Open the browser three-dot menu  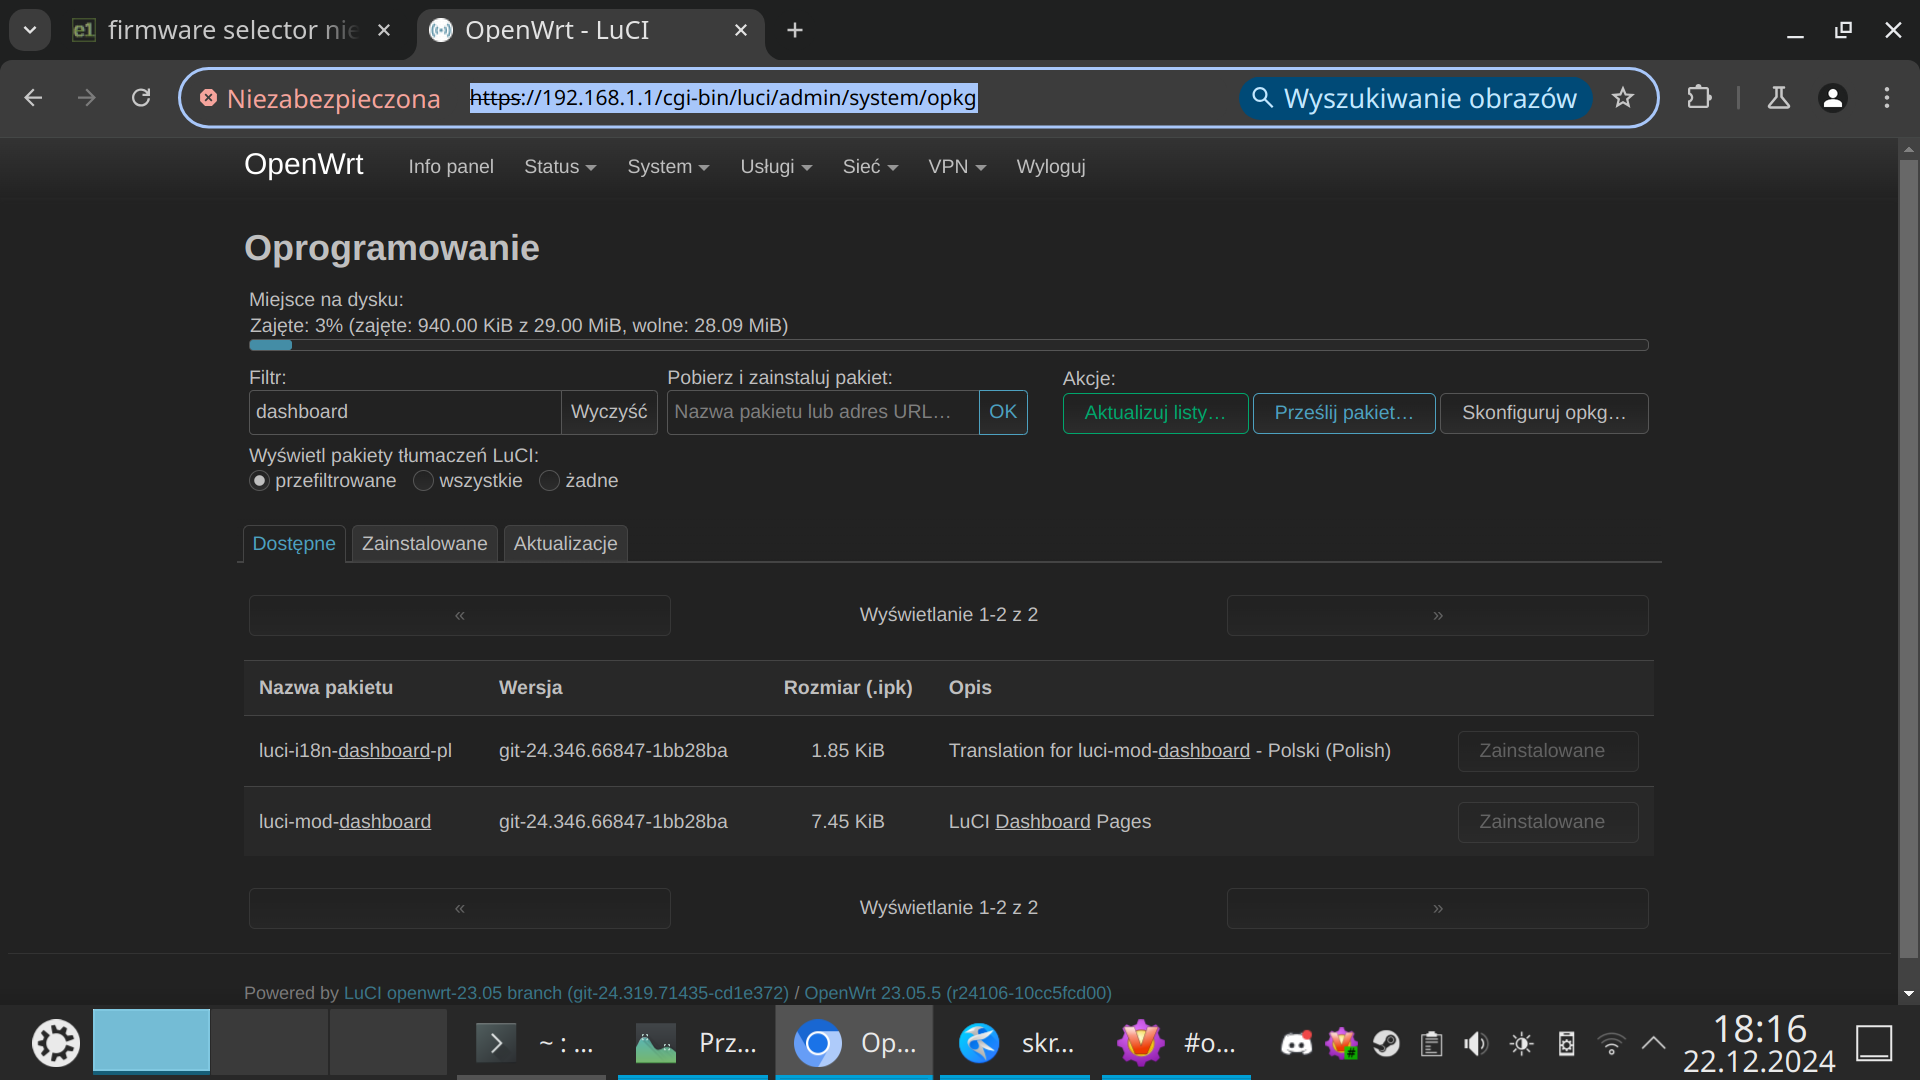coord(1887,98)
